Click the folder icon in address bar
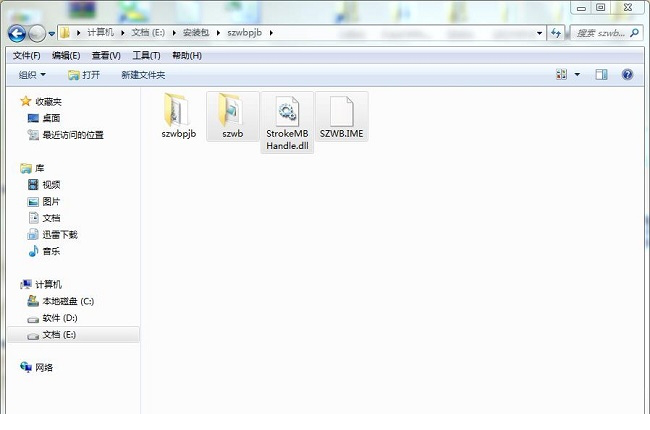 65,33
